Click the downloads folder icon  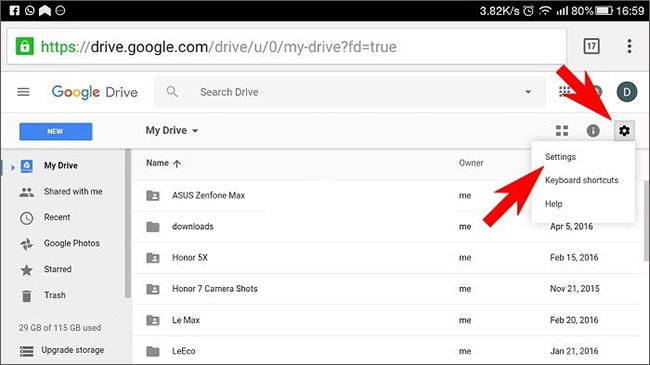pyautogui.click(x=153, y=226)
